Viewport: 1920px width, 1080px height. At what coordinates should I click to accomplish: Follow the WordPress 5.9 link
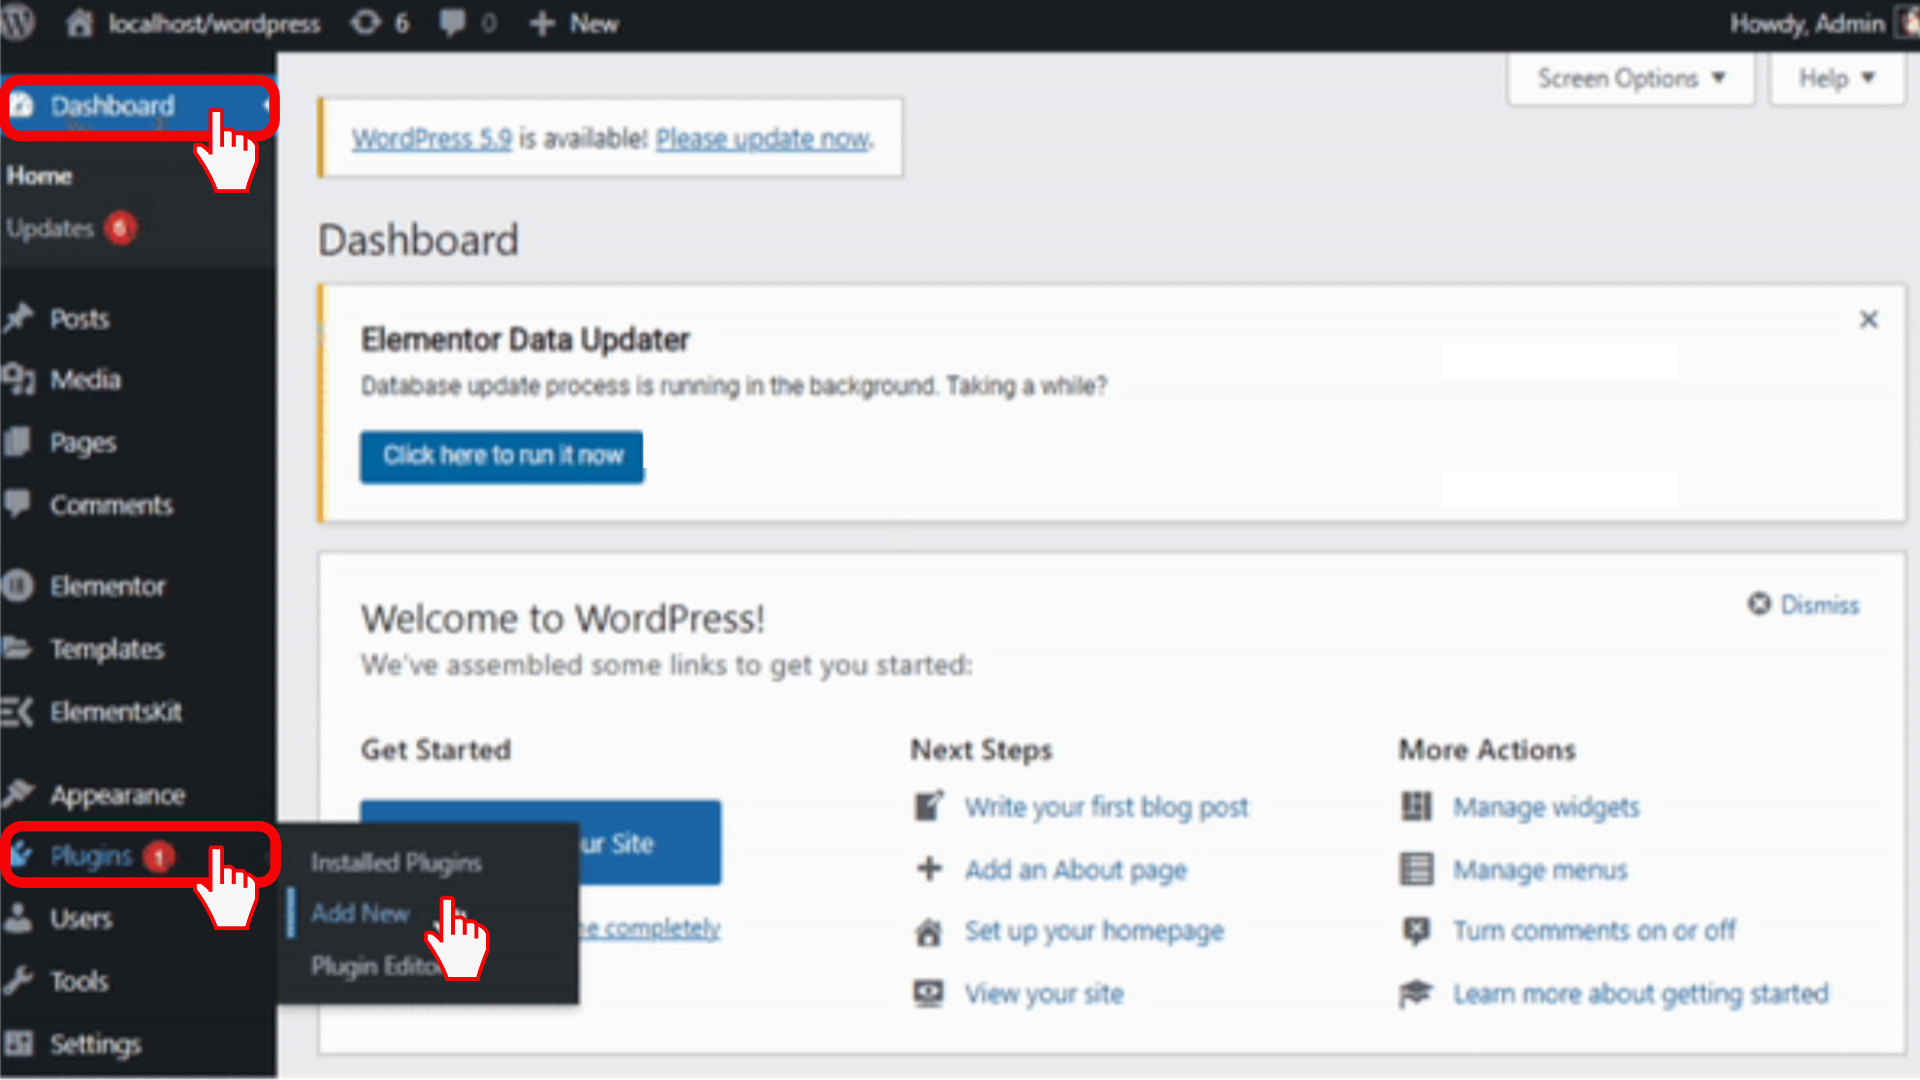(x=431, y=138)
